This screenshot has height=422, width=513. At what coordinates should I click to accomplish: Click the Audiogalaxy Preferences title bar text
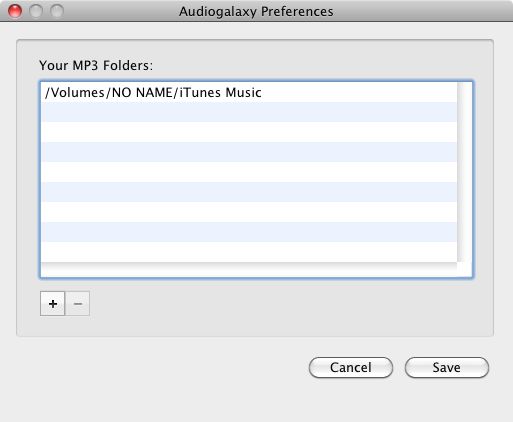coord(256,11)
